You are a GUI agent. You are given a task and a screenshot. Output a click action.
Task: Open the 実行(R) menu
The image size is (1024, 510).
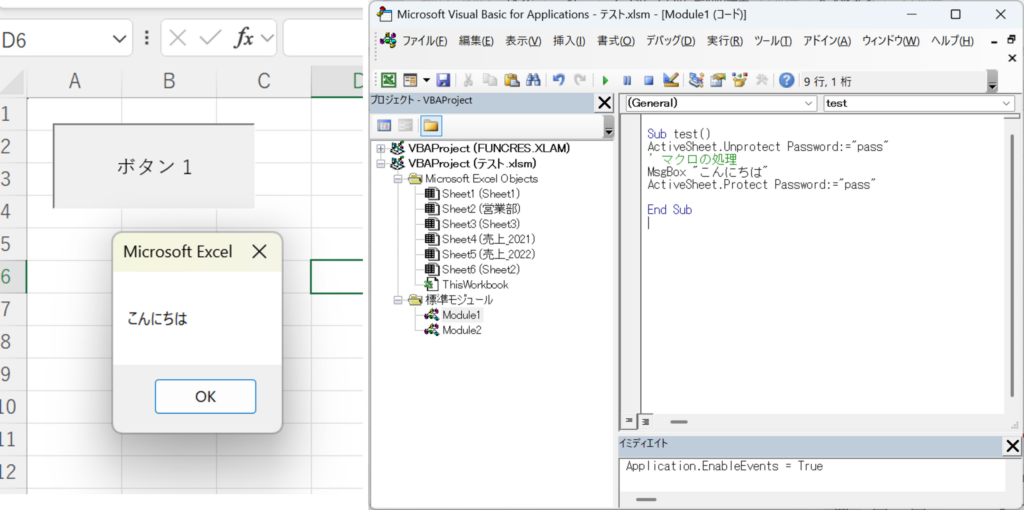[x=725, y=41]
